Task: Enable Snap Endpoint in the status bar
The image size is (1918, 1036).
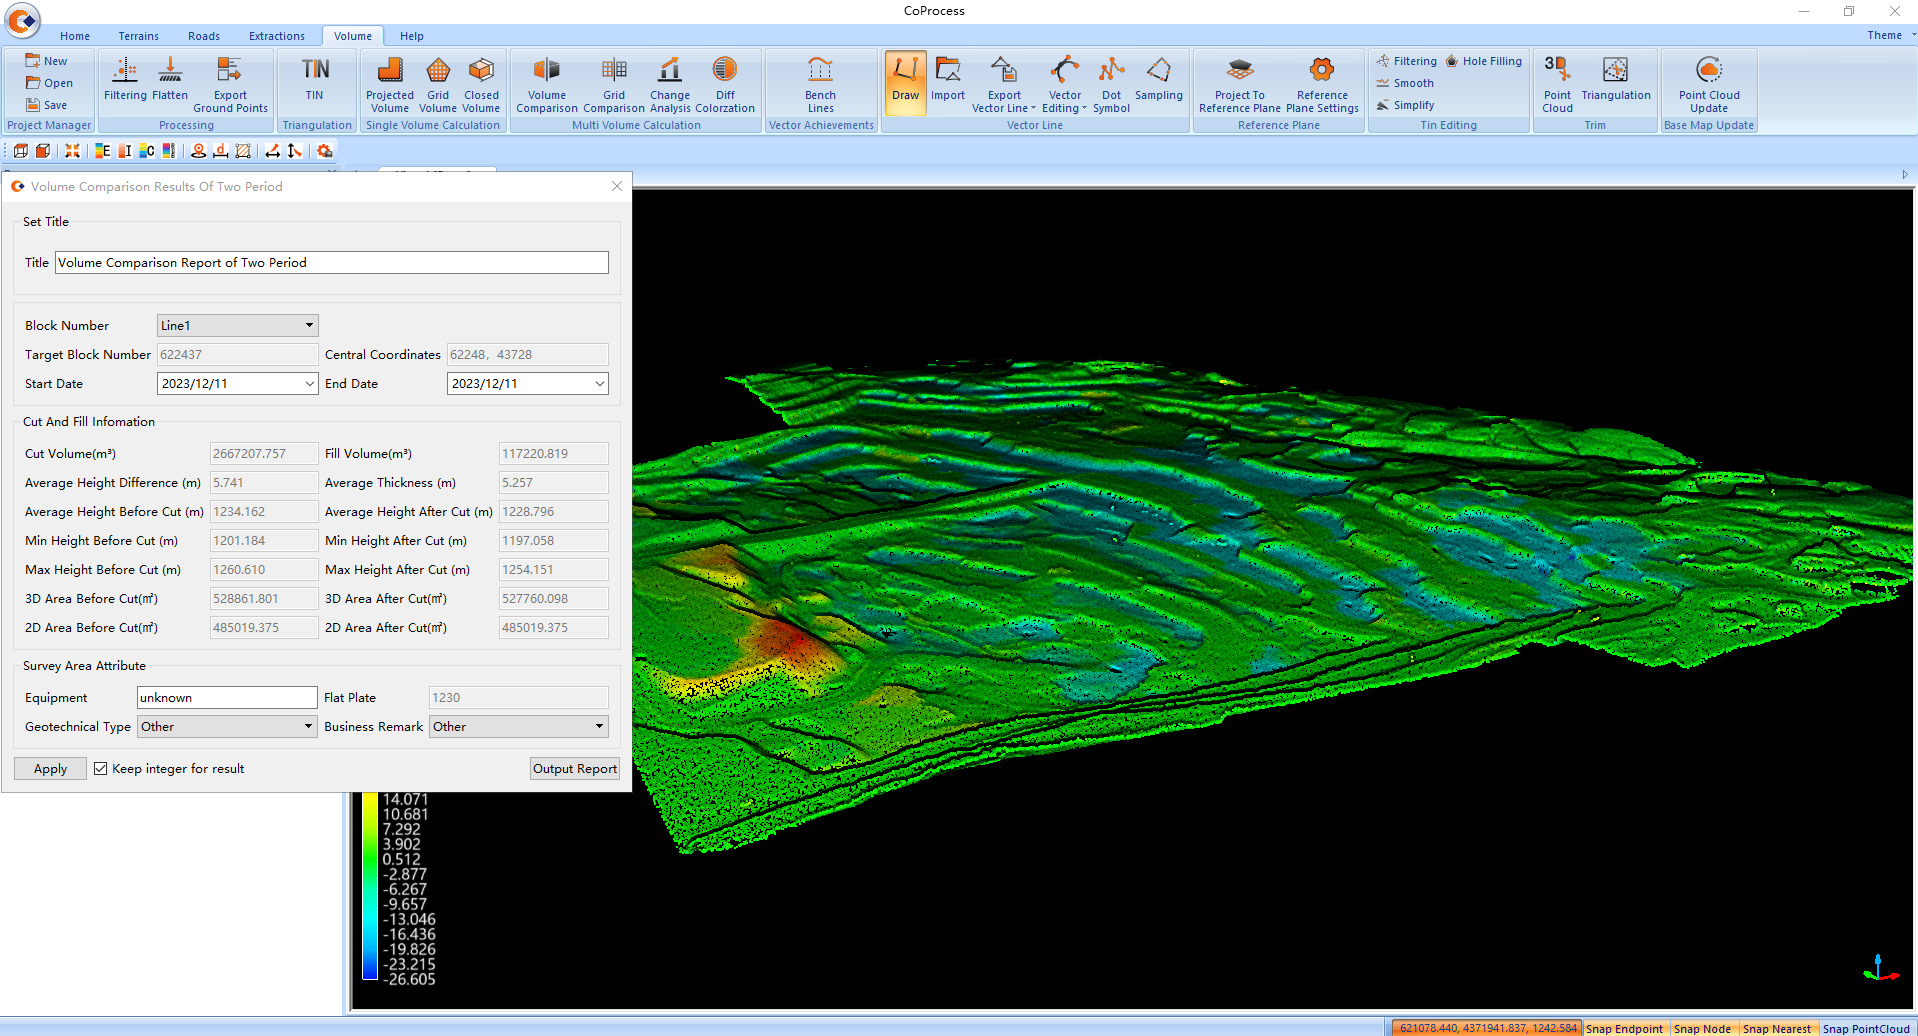Action: pyautogui.click(x=1624, y=1028)
